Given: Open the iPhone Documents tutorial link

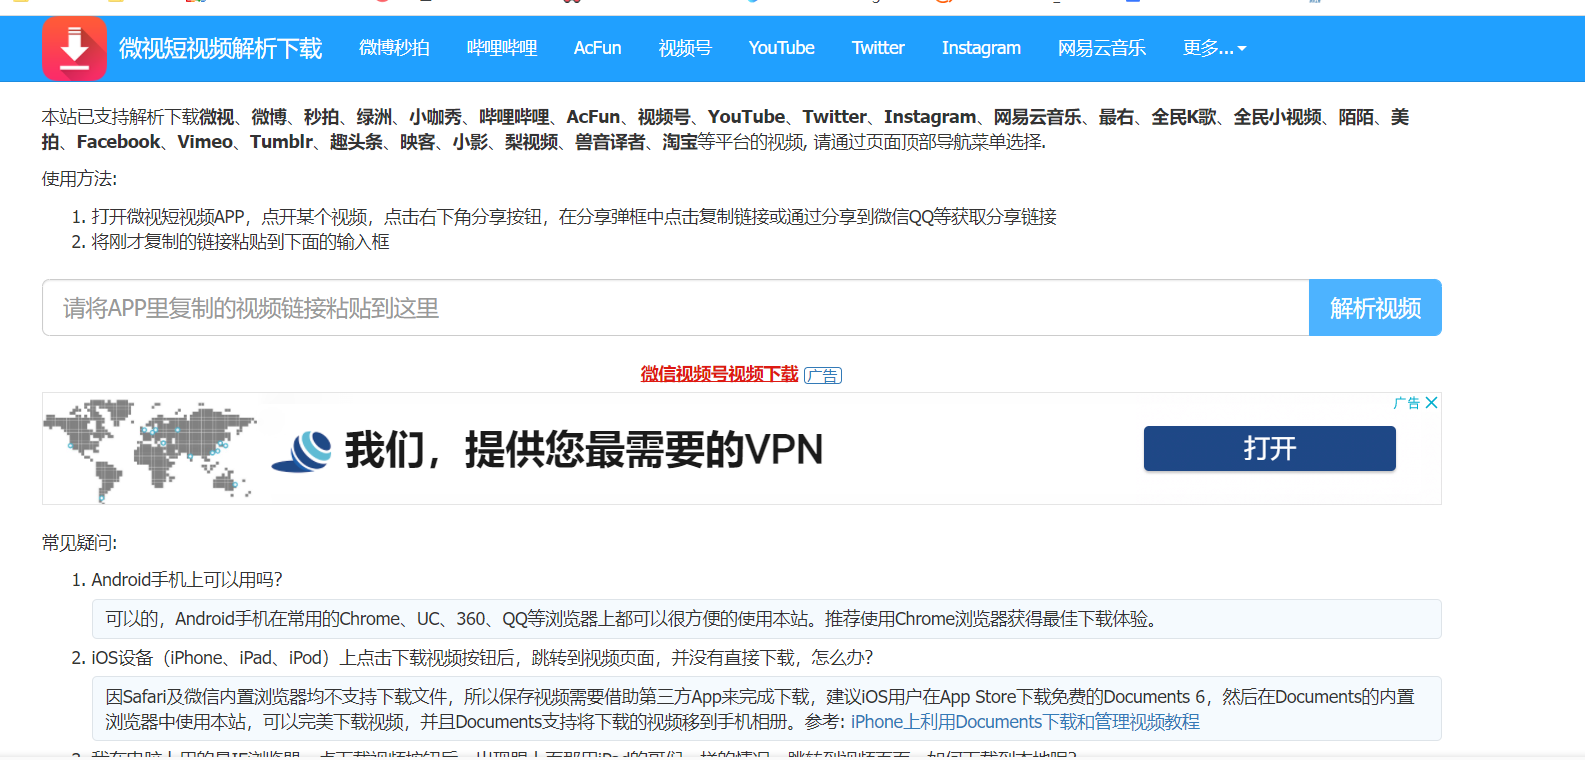Looking at the screenshot, I should click(1025, 722).
